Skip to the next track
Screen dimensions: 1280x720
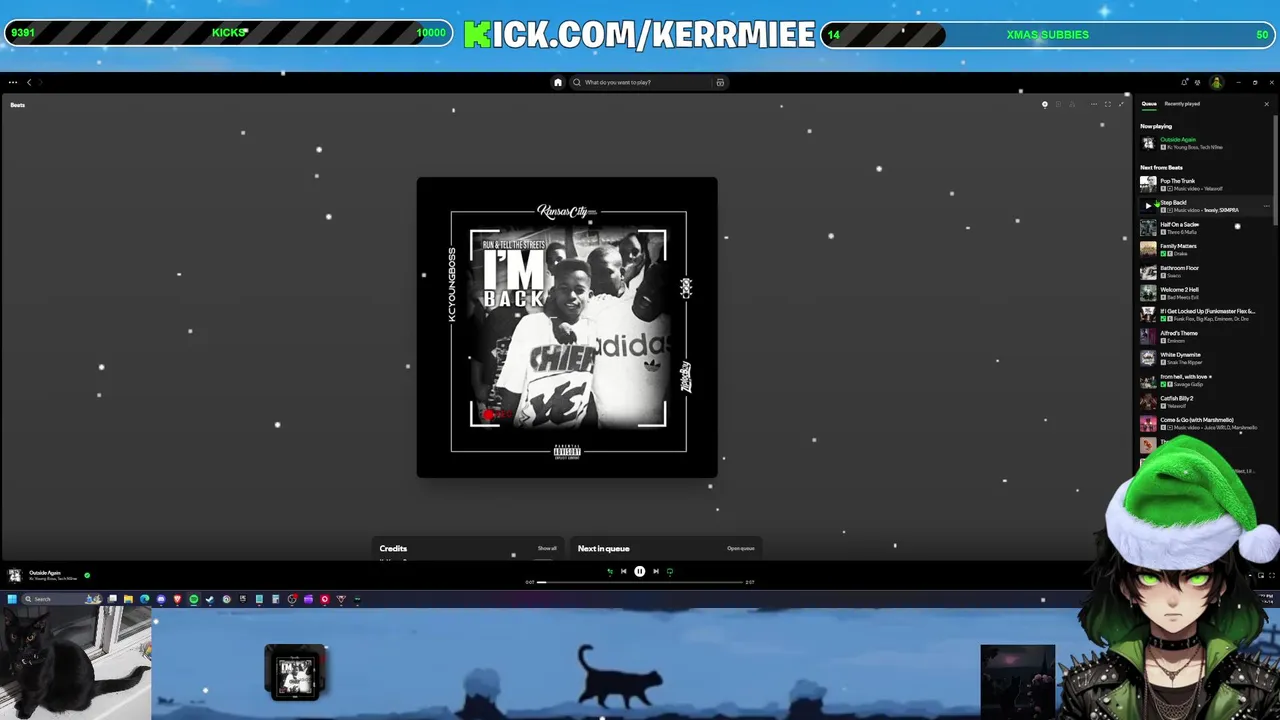pos(656,571)
